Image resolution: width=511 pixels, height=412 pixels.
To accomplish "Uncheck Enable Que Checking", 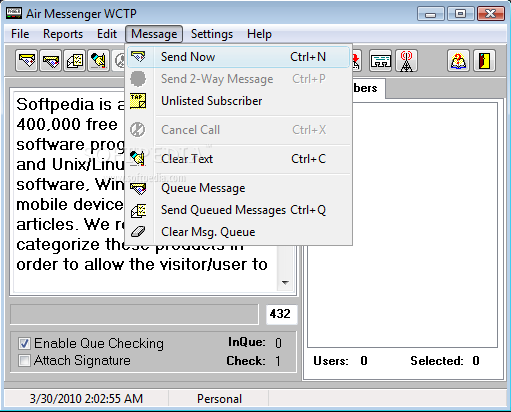I will click(x=24, y=343).
